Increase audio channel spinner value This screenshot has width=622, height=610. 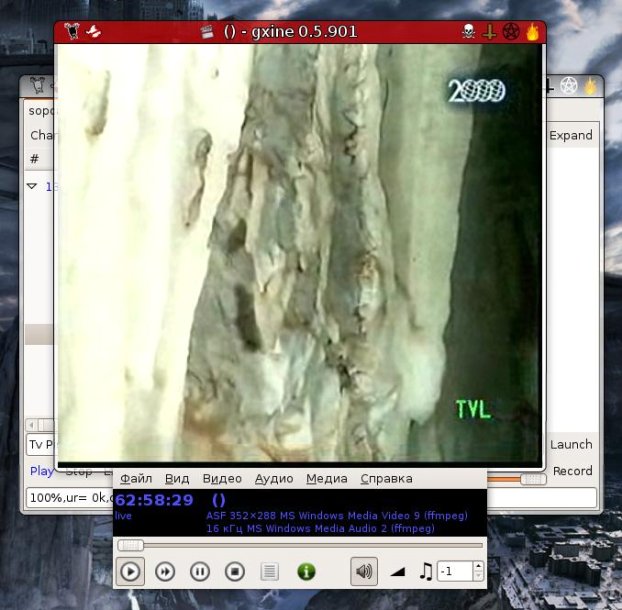(x=478, y=567)
